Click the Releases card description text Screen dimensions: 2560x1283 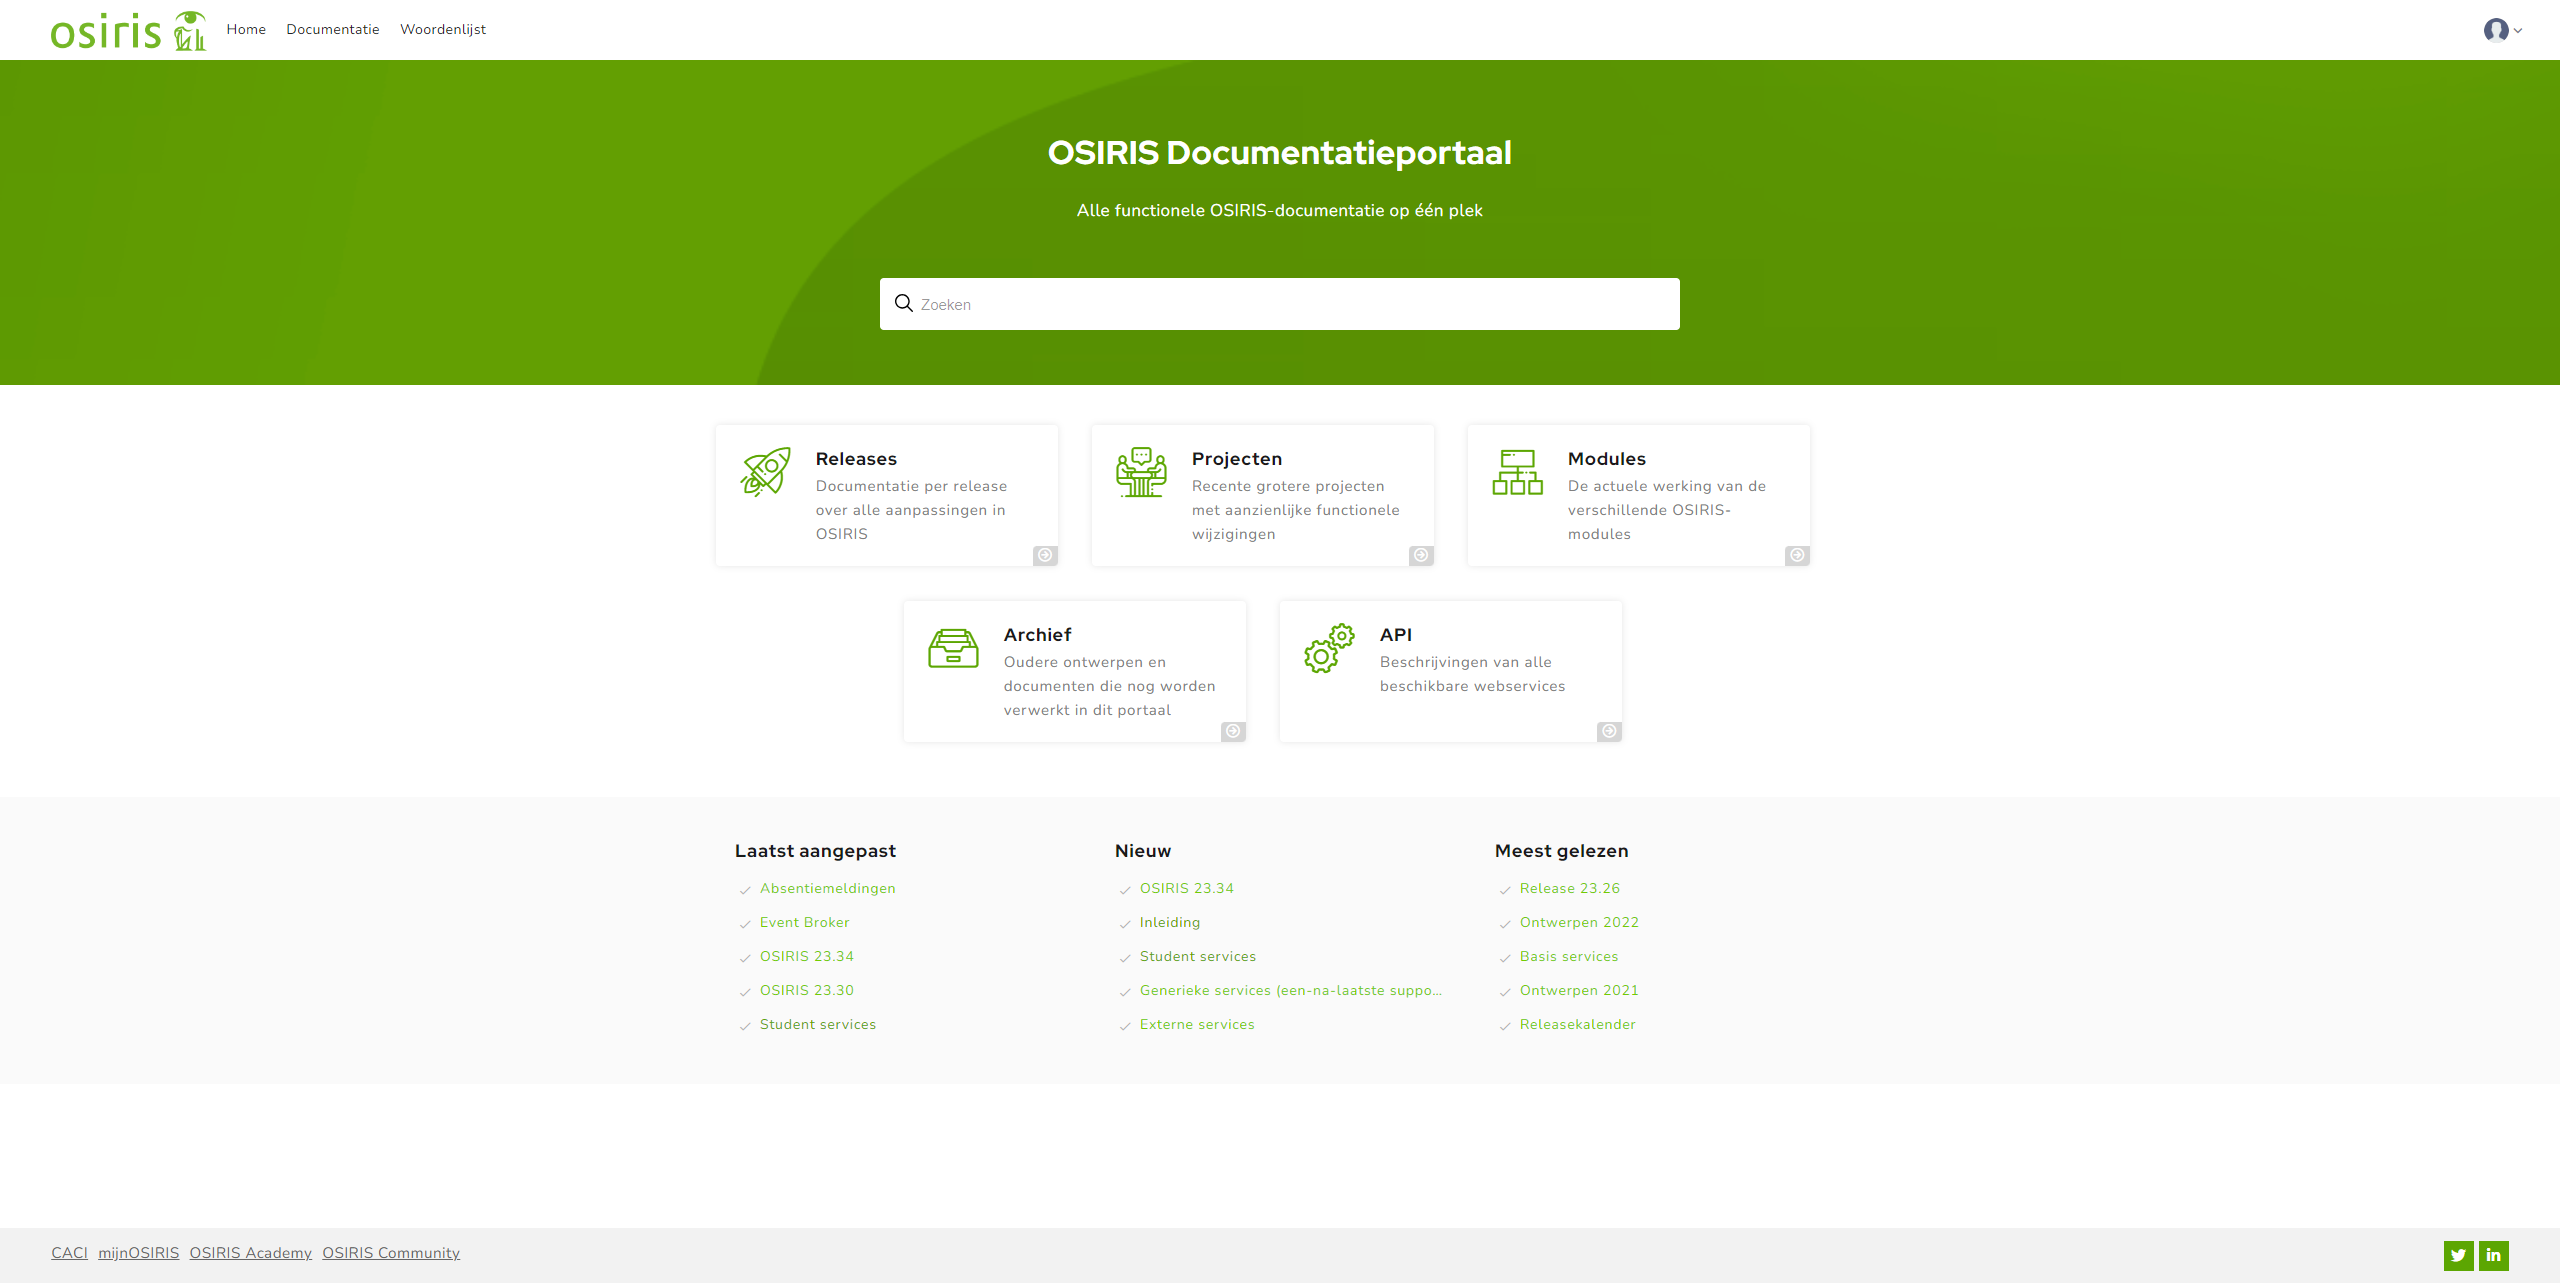[912, 510]
